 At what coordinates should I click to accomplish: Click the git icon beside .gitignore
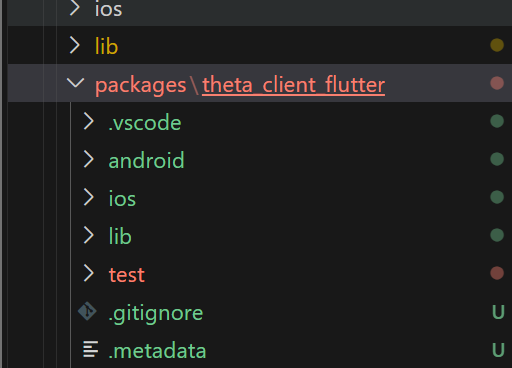pyautogui.click(x=87, y=311)
